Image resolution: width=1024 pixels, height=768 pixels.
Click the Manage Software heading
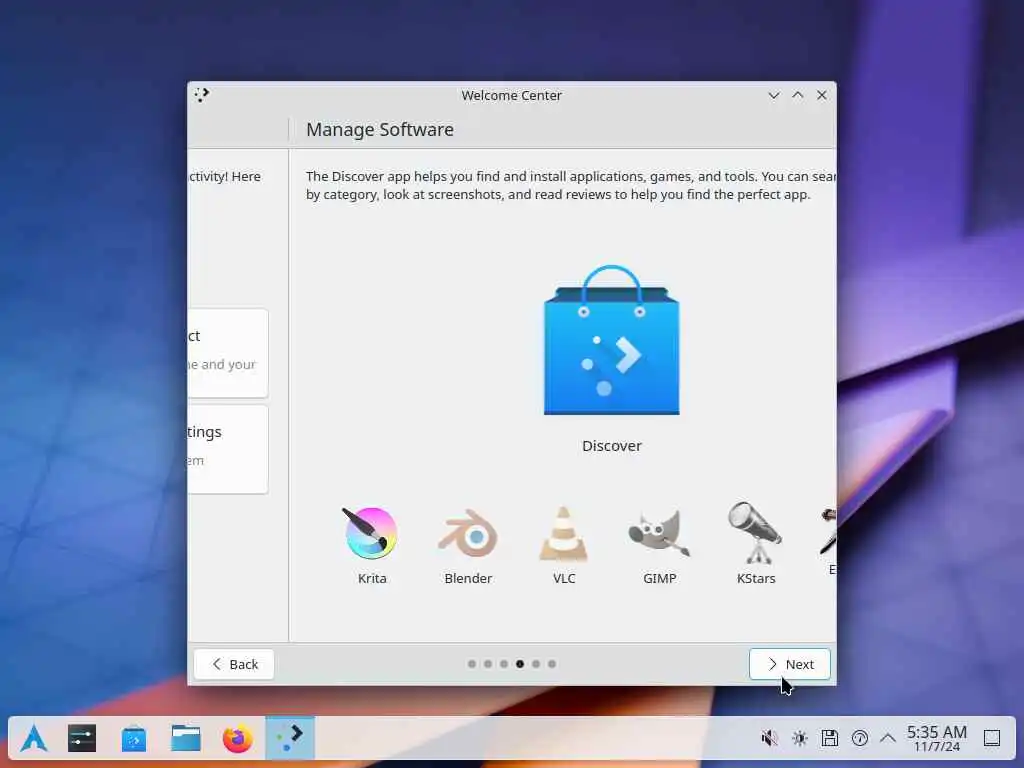click(x=380, y=130)
